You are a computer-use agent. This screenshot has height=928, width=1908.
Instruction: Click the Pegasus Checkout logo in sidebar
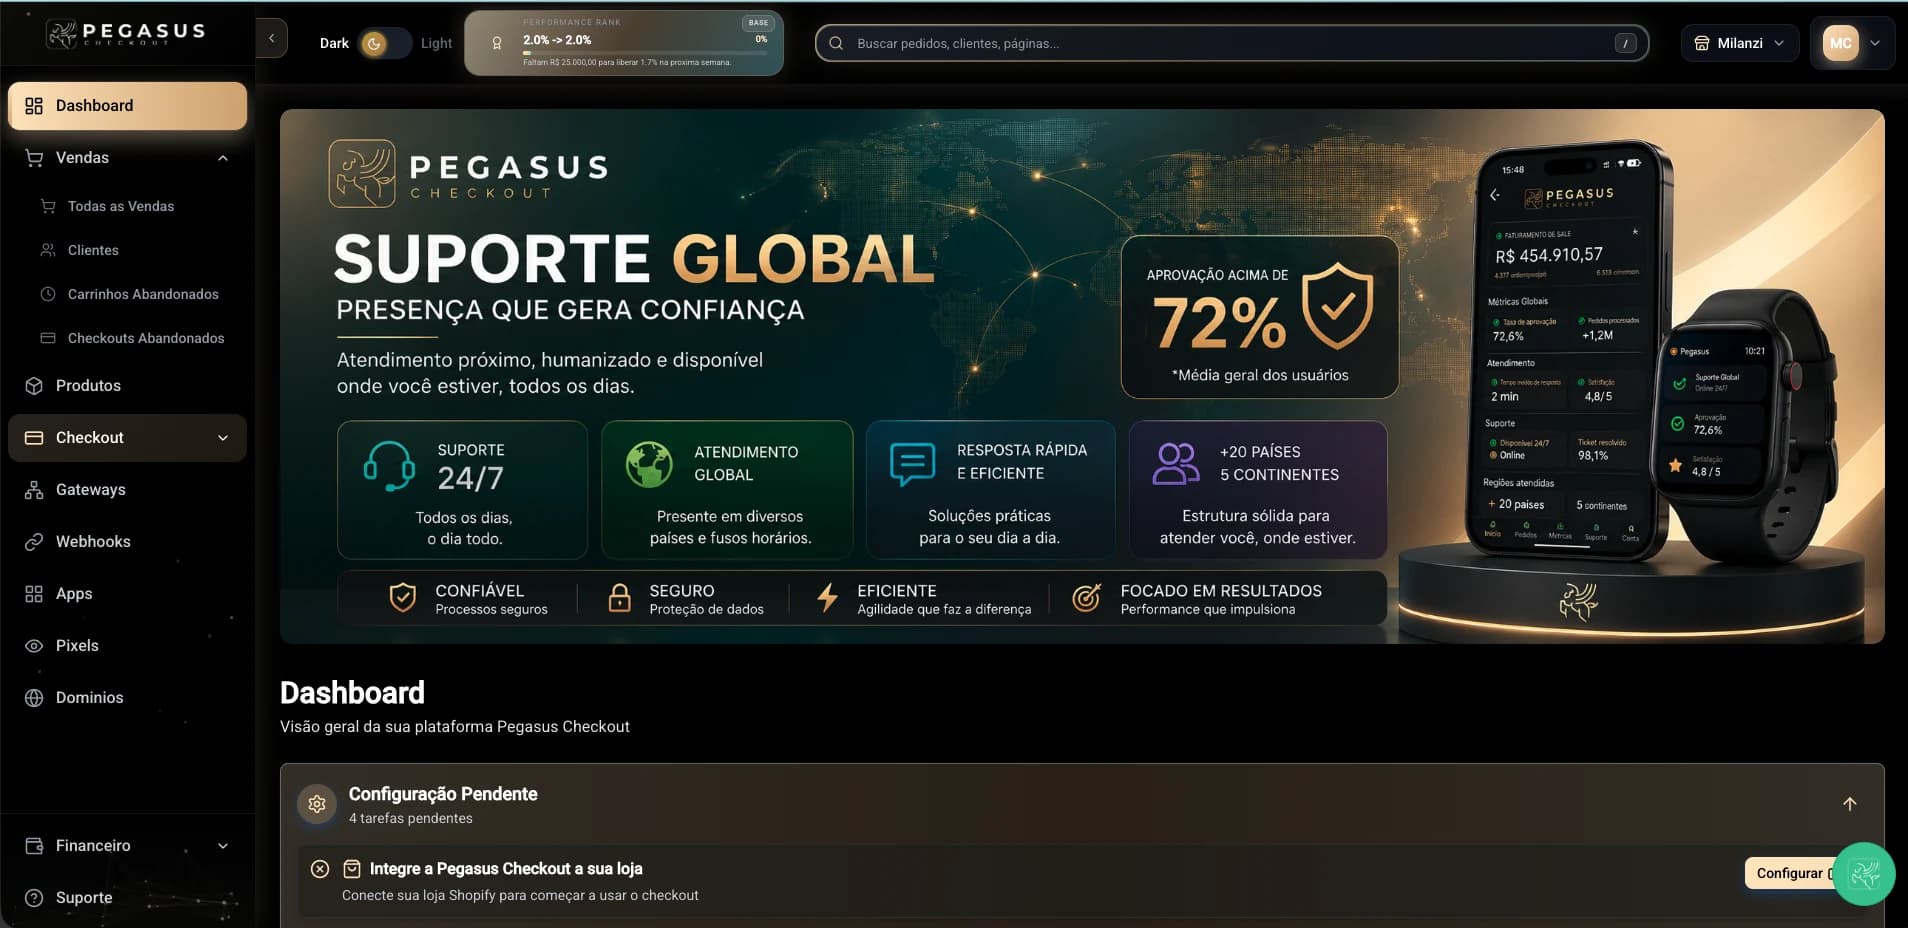point(126,34)
